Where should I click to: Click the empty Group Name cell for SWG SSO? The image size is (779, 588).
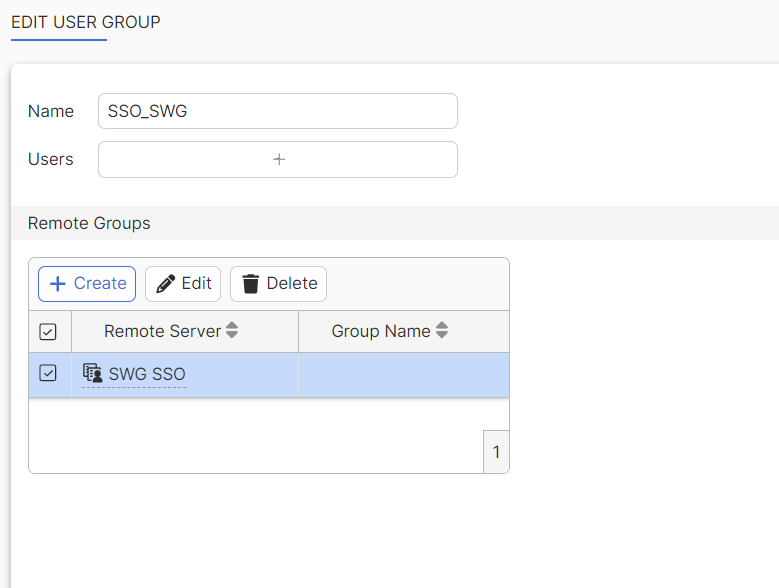[403, 374]
